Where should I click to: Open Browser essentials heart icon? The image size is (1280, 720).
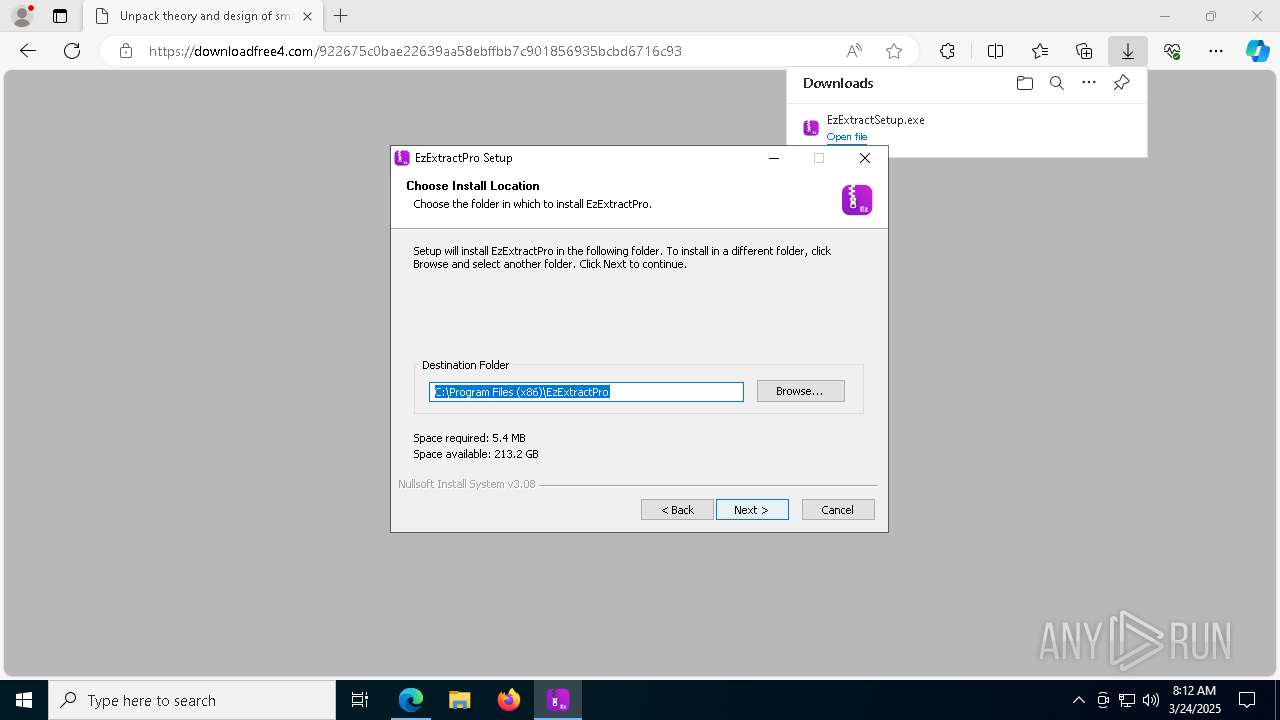tap(1172, 51)
